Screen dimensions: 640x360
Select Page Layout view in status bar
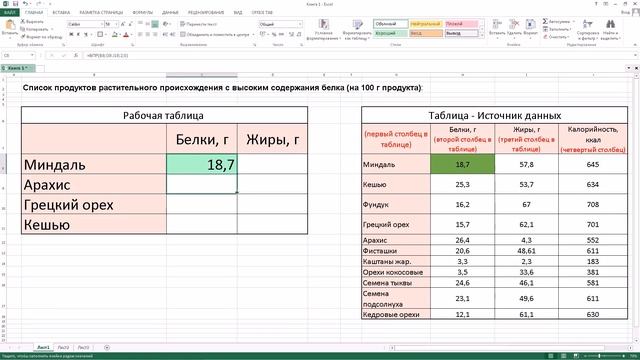[x=563, y=356]
